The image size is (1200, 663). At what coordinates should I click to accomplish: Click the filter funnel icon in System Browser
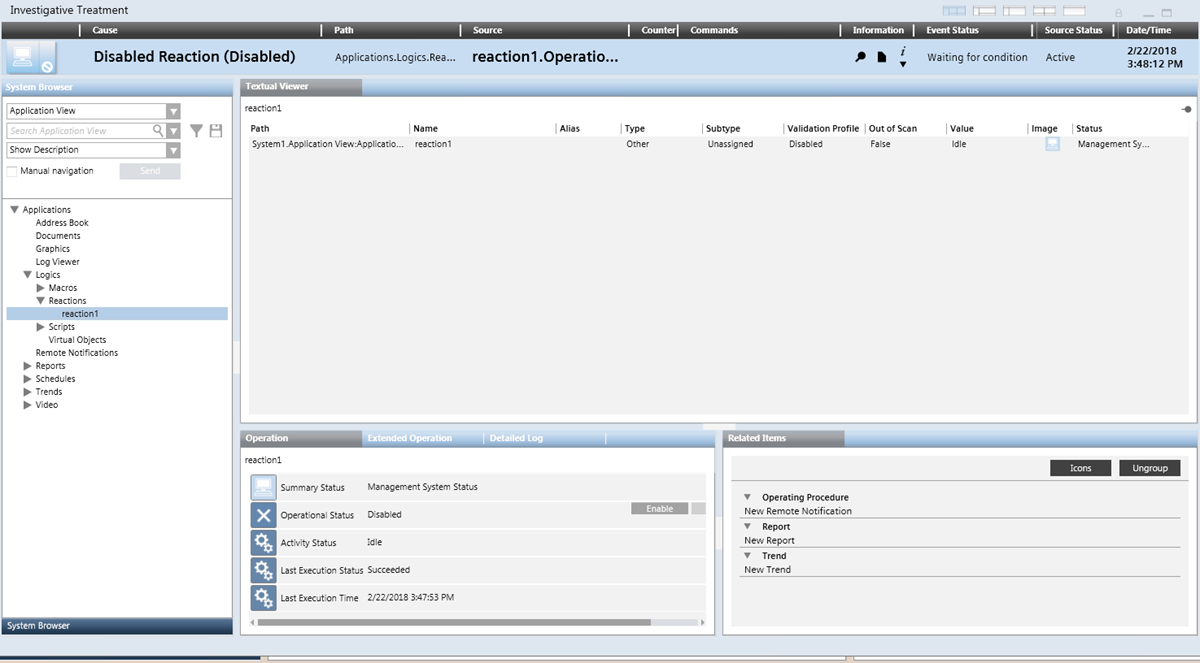tap(197, 131)
